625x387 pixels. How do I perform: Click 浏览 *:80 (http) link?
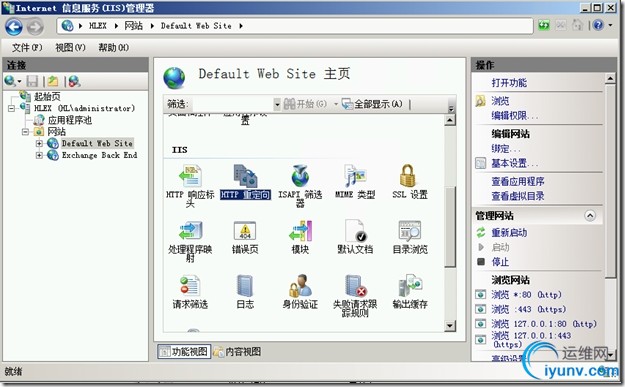coord(526,295)
